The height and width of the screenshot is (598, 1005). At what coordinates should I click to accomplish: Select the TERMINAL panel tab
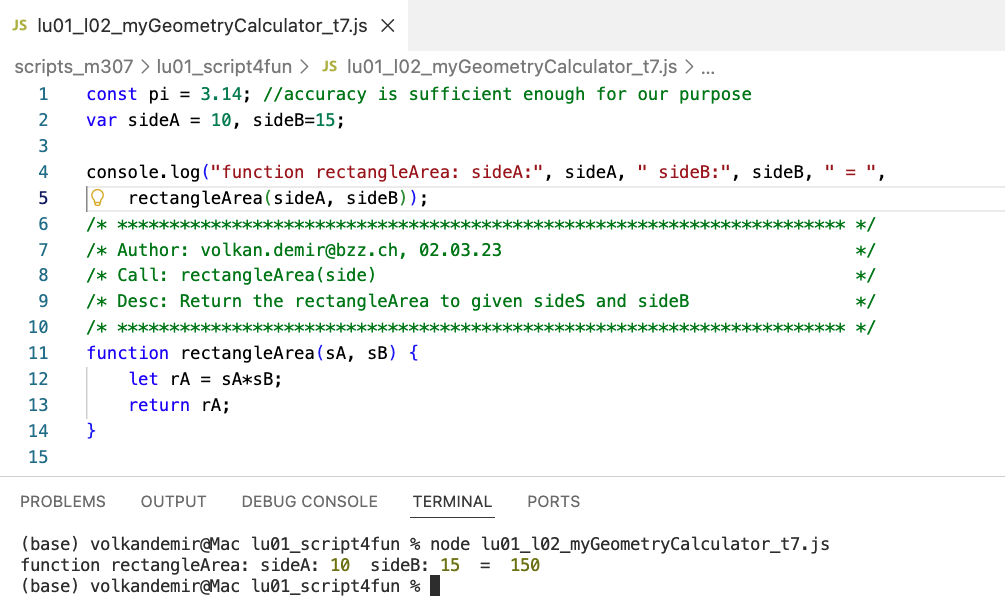452,502
